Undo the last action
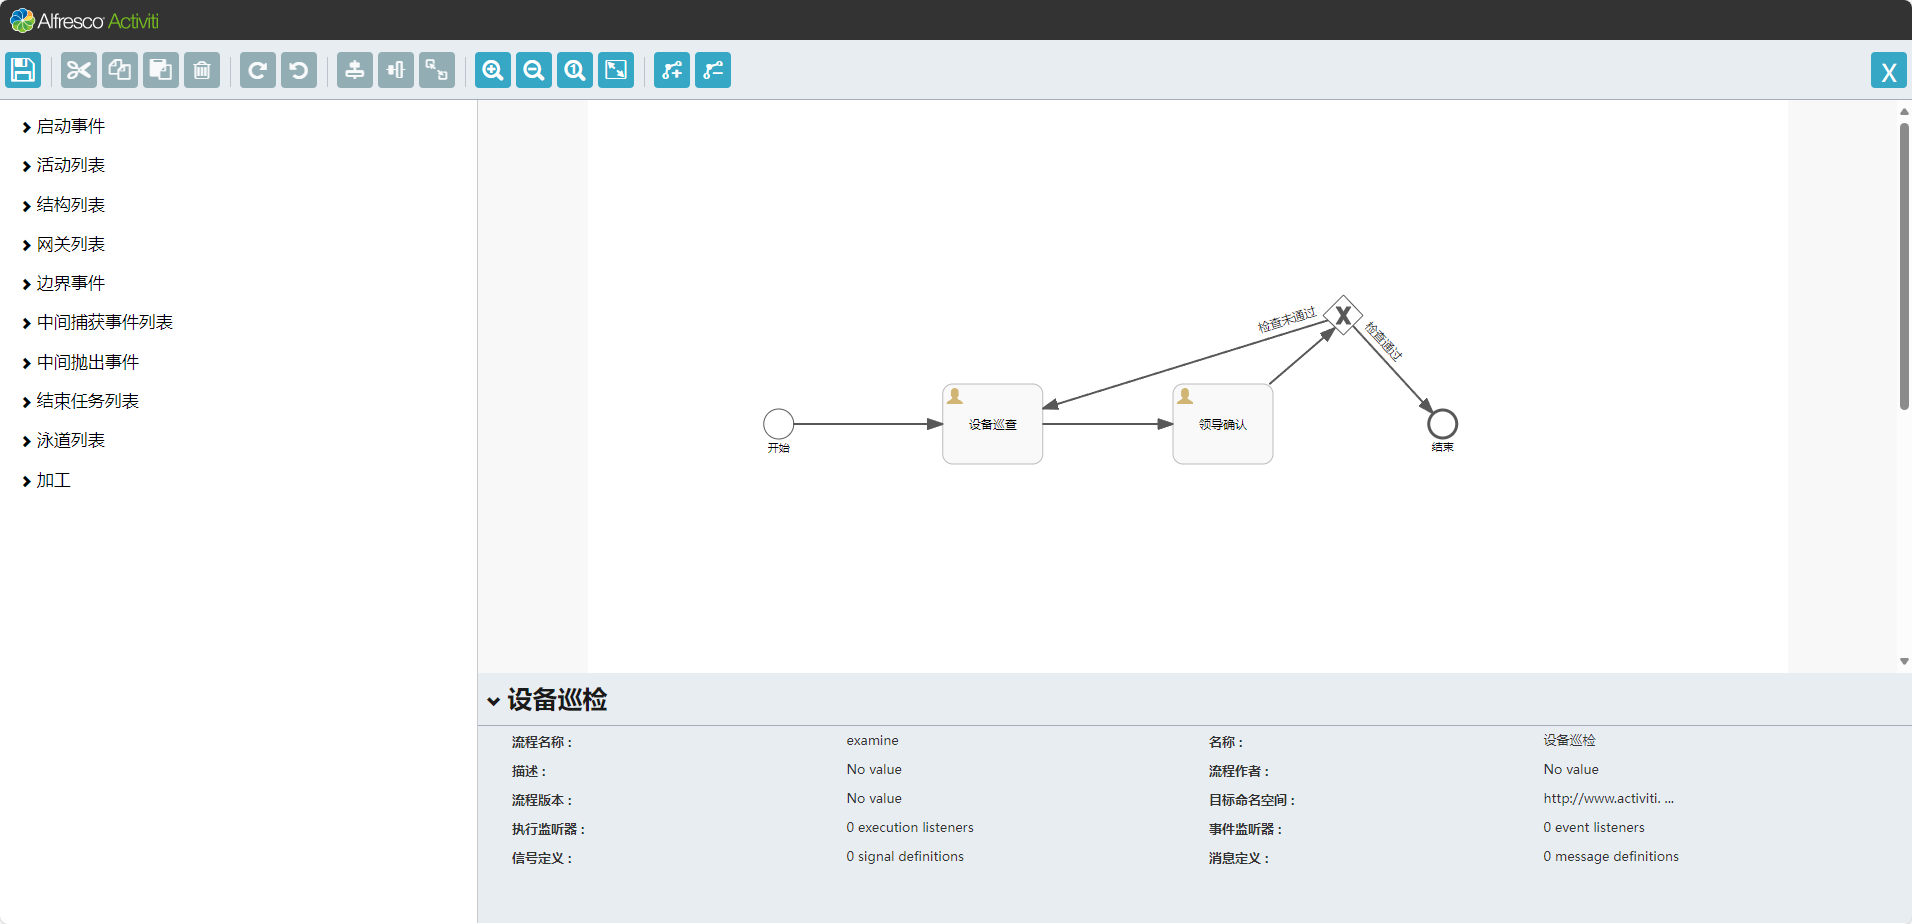This screenshot has width=1912, height=924. [x=299, y=70]
